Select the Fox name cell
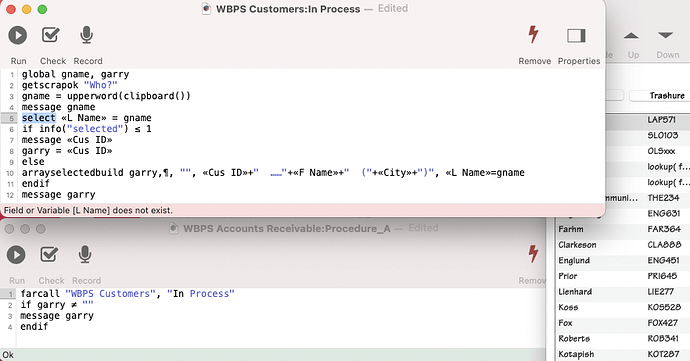690x361 pixels. 565,323
